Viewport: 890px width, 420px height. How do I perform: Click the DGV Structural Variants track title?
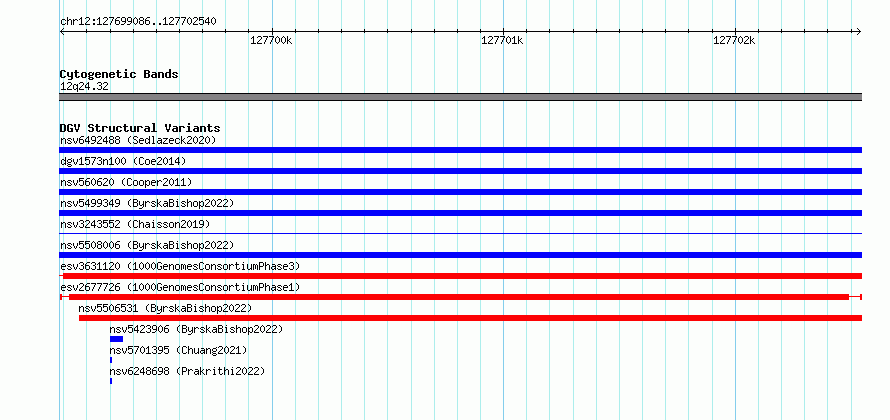140,128
